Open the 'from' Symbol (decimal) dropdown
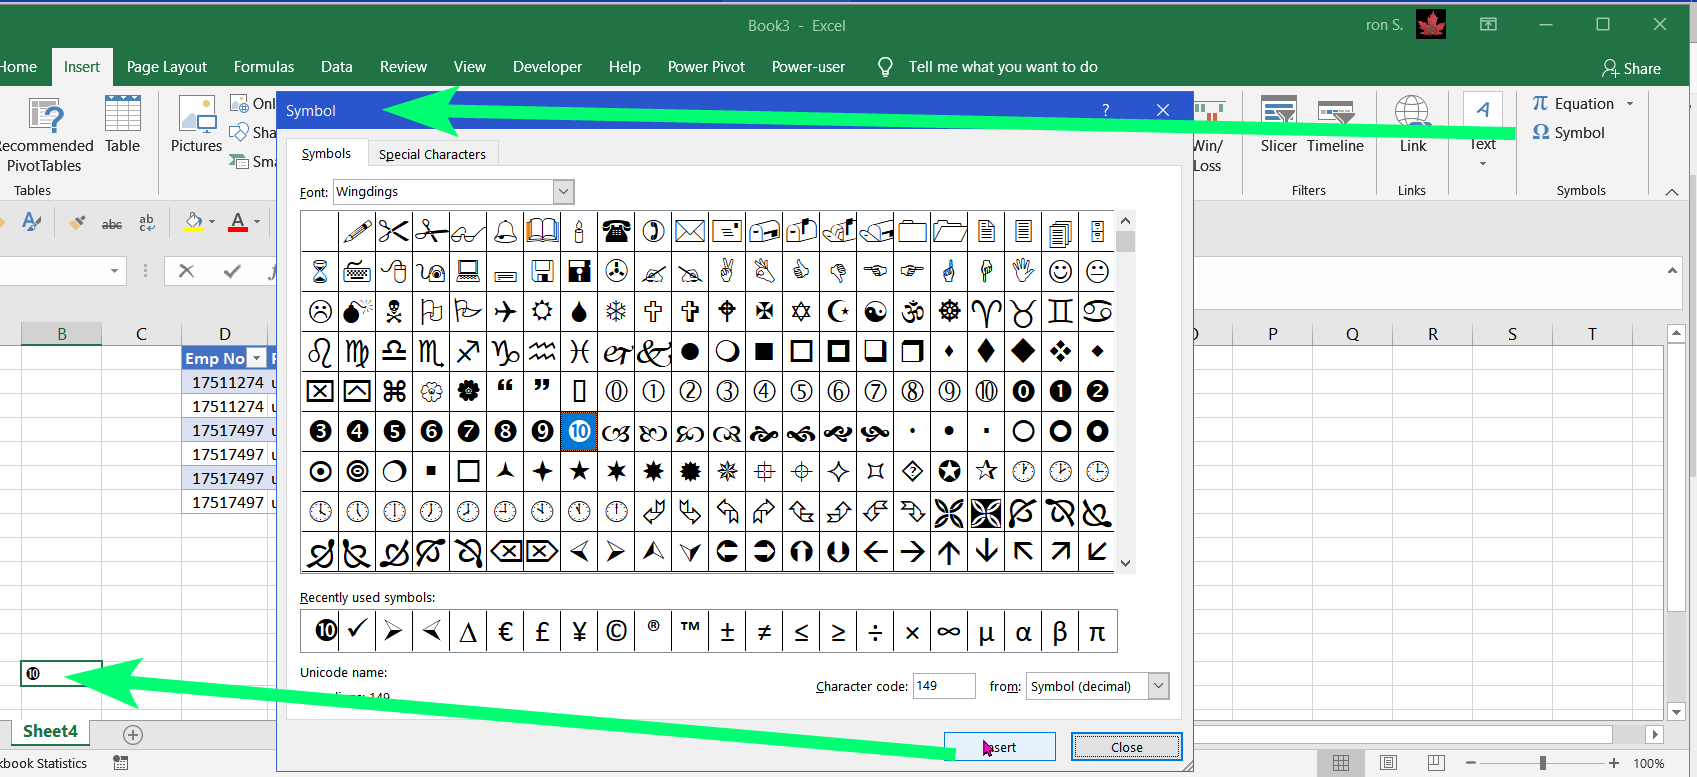 click(x=1158, y=686)
